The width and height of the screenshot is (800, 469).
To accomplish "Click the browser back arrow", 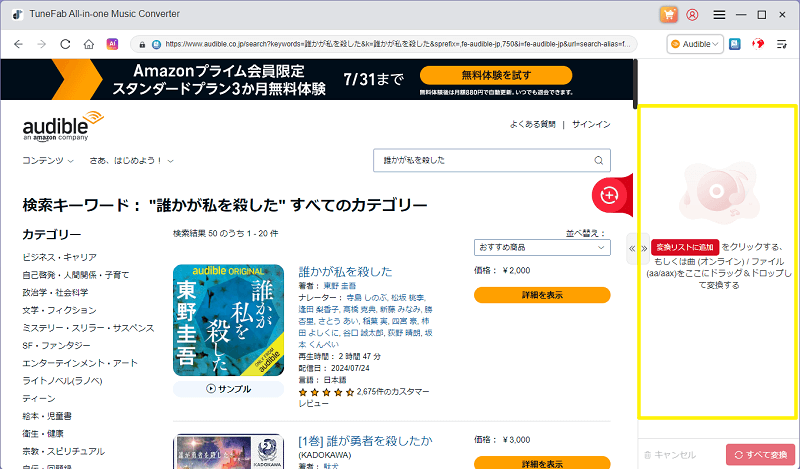I will [x=18, y=44].
